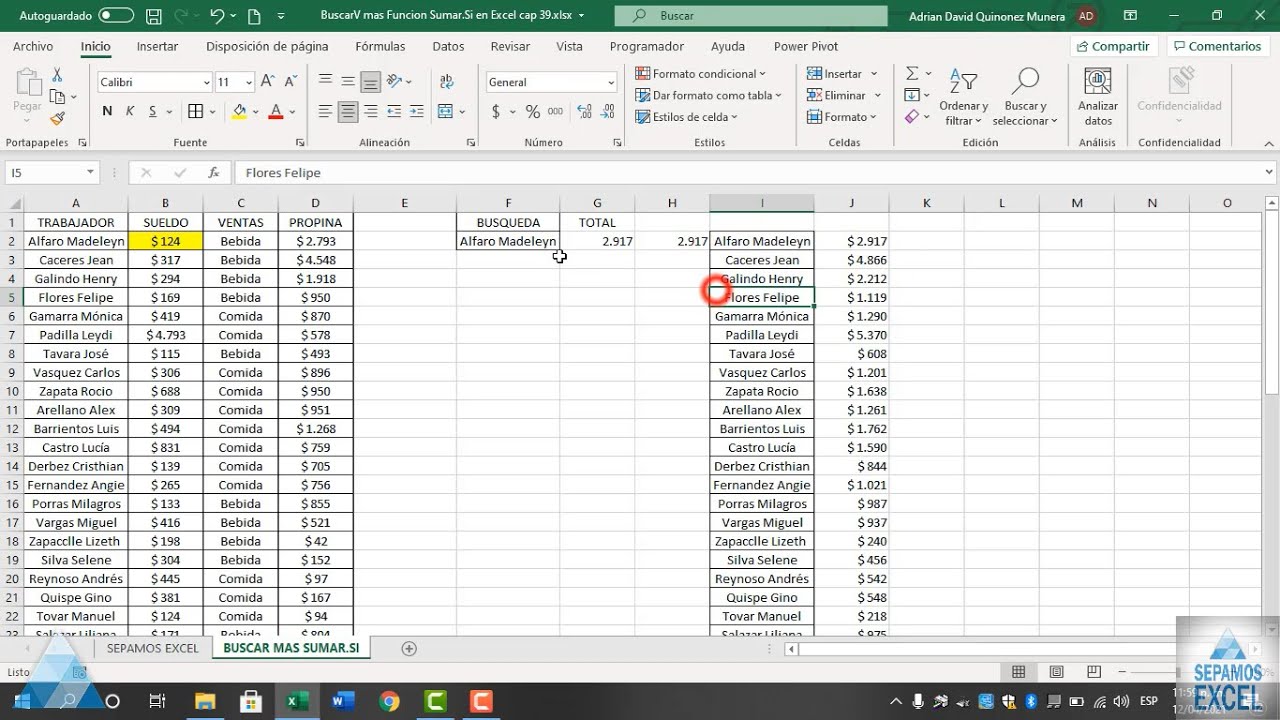Switch to the Fórmulas tab
The image size is (1280, 720).
tap(380, 46)
